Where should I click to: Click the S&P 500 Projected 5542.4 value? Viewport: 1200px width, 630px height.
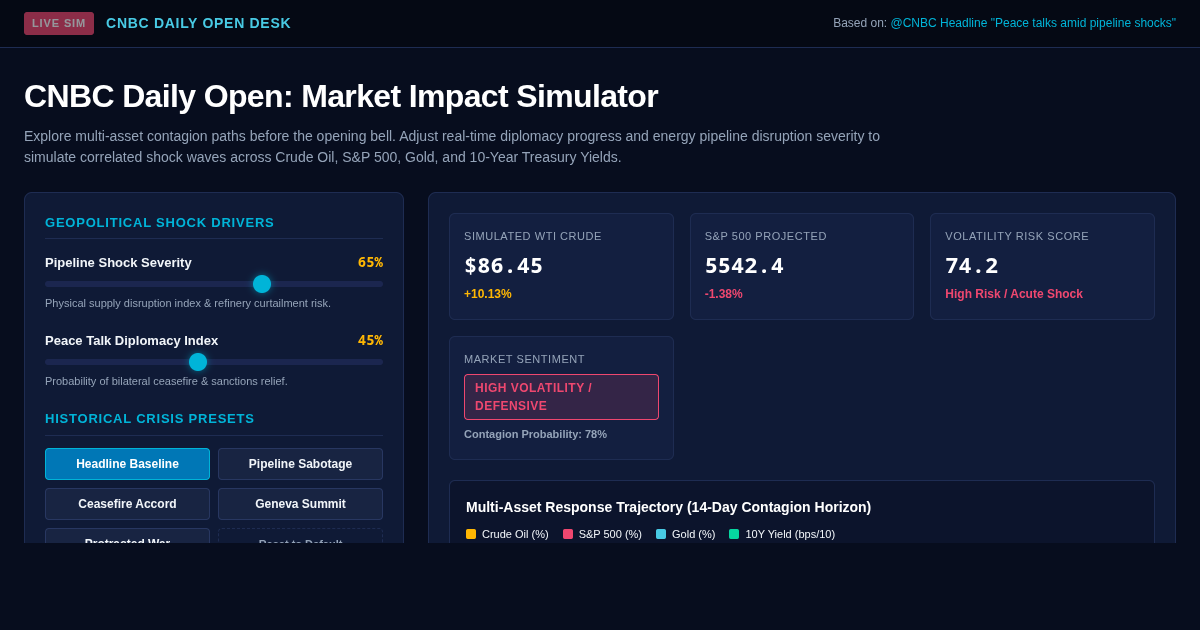[744, 266]
